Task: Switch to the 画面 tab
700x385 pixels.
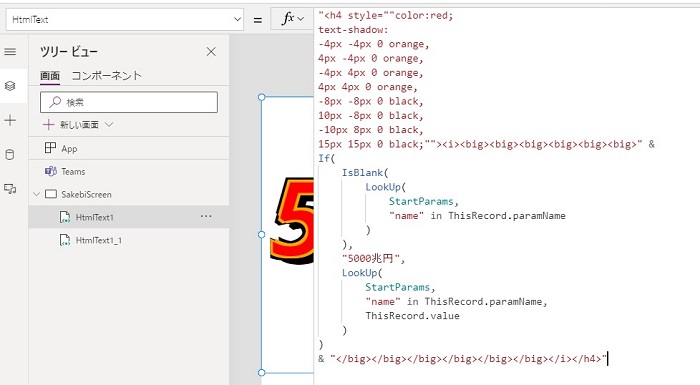Action: 50,76
